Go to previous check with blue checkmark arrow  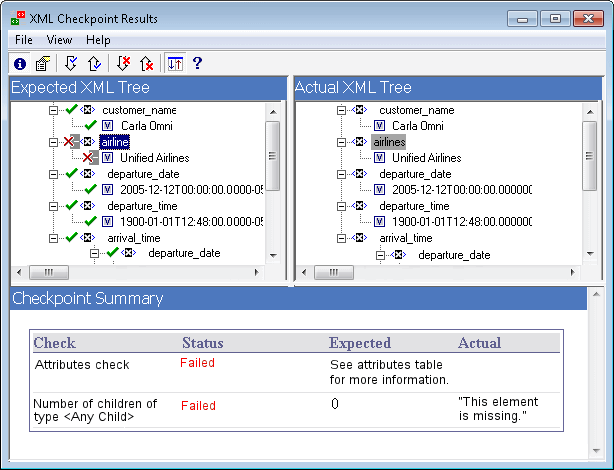click(93, 64)
